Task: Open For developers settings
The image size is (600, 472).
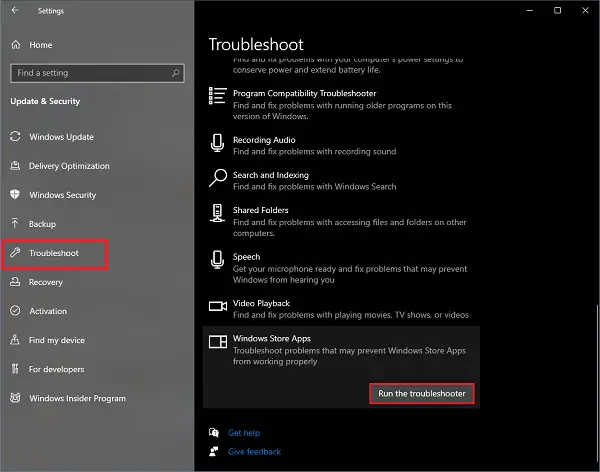Action: click(x=56, y=369)
